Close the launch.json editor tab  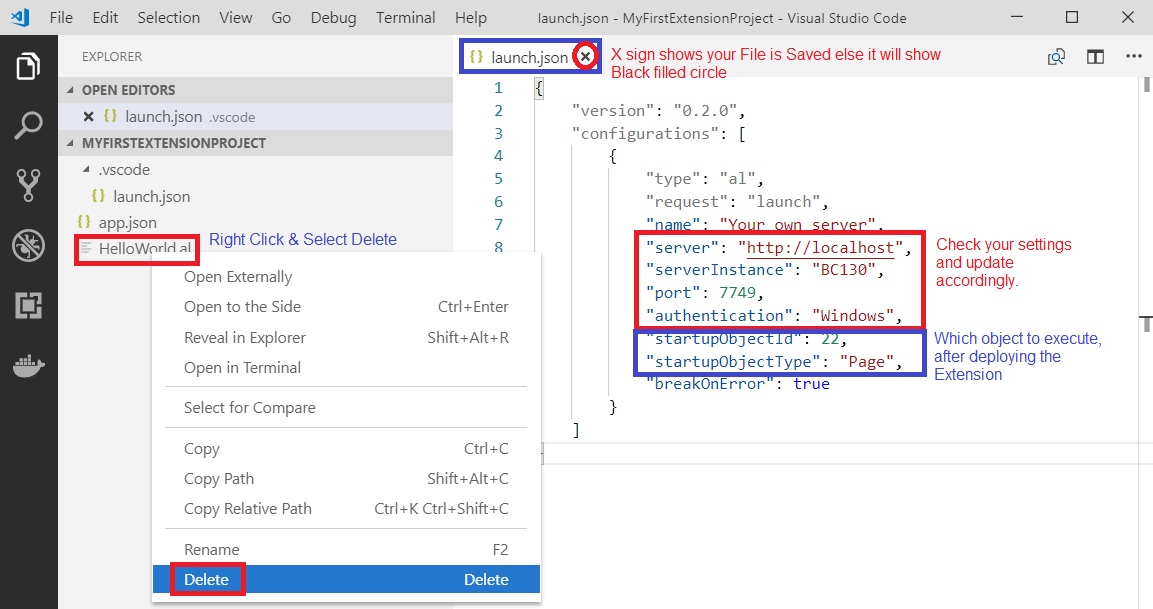pyautogui.click(x=586, y=57)
